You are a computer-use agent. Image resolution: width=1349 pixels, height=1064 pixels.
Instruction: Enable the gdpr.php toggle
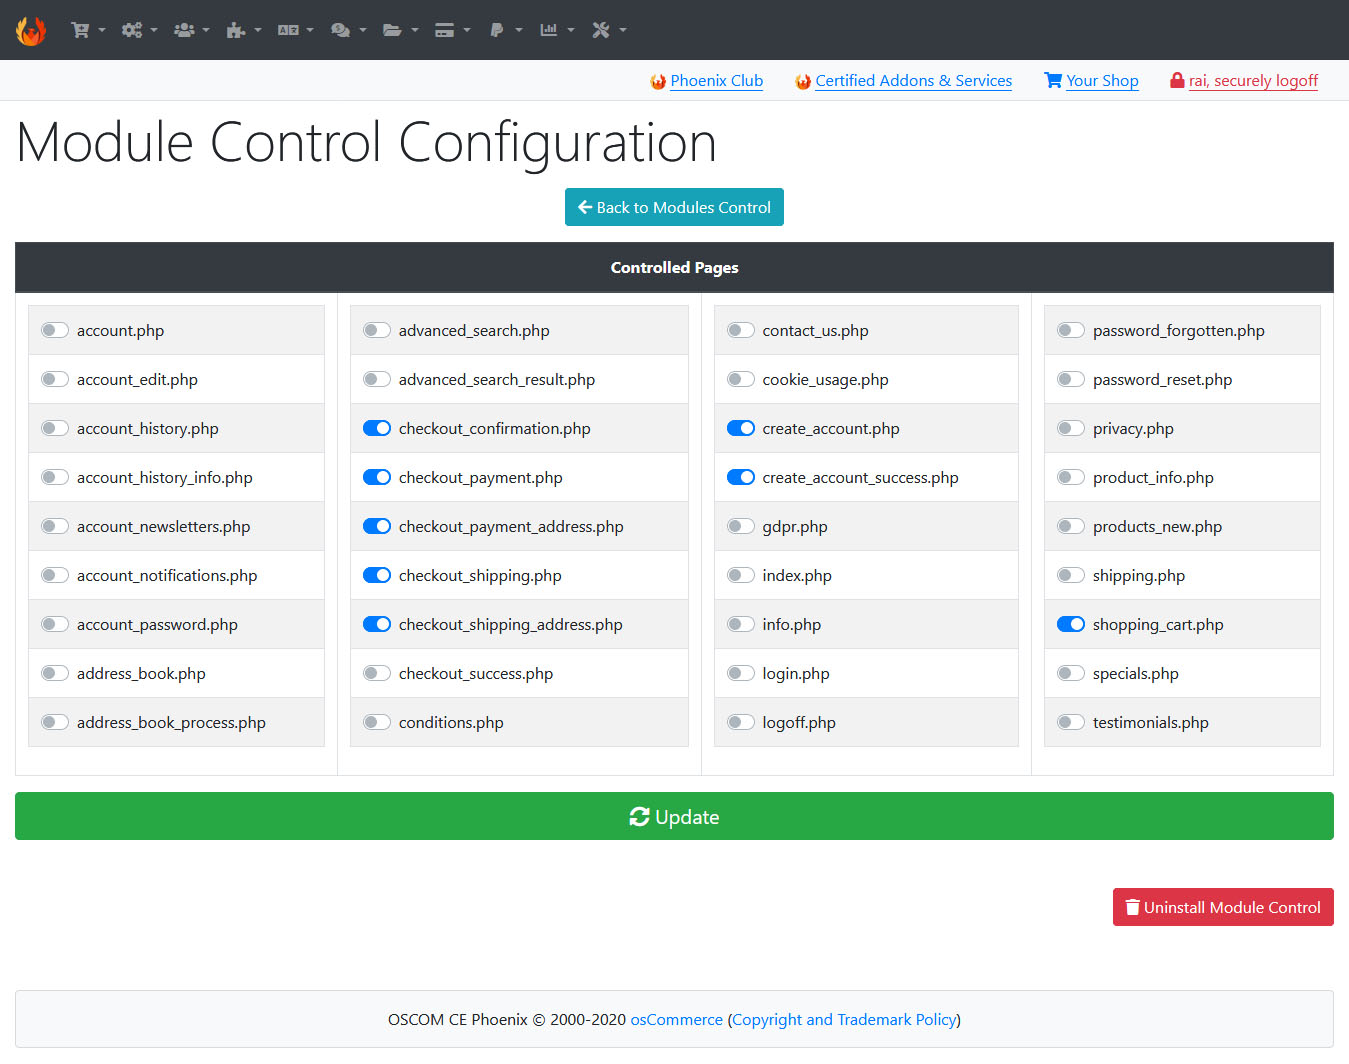pyautogui.click(x=741, y=526)
